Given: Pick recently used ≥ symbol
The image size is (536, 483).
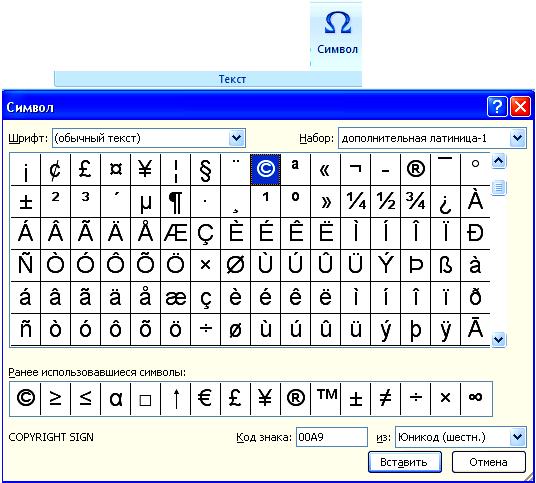Looking at the screenshot, I should 55,399.
